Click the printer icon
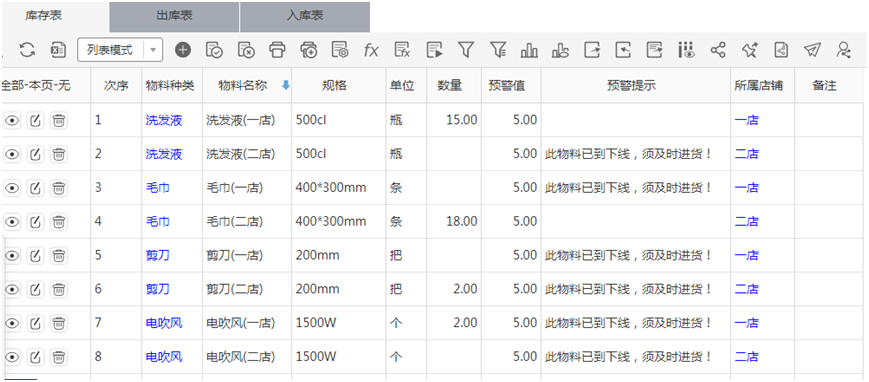Viewport: 869px width, 382px height. pyautogui.click(x=277, y=50)
